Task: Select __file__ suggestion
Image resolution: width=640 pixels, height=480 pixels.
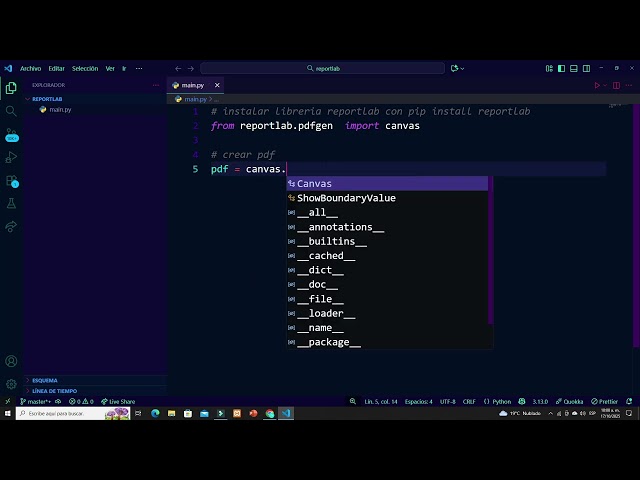Action: coord(387,299)
